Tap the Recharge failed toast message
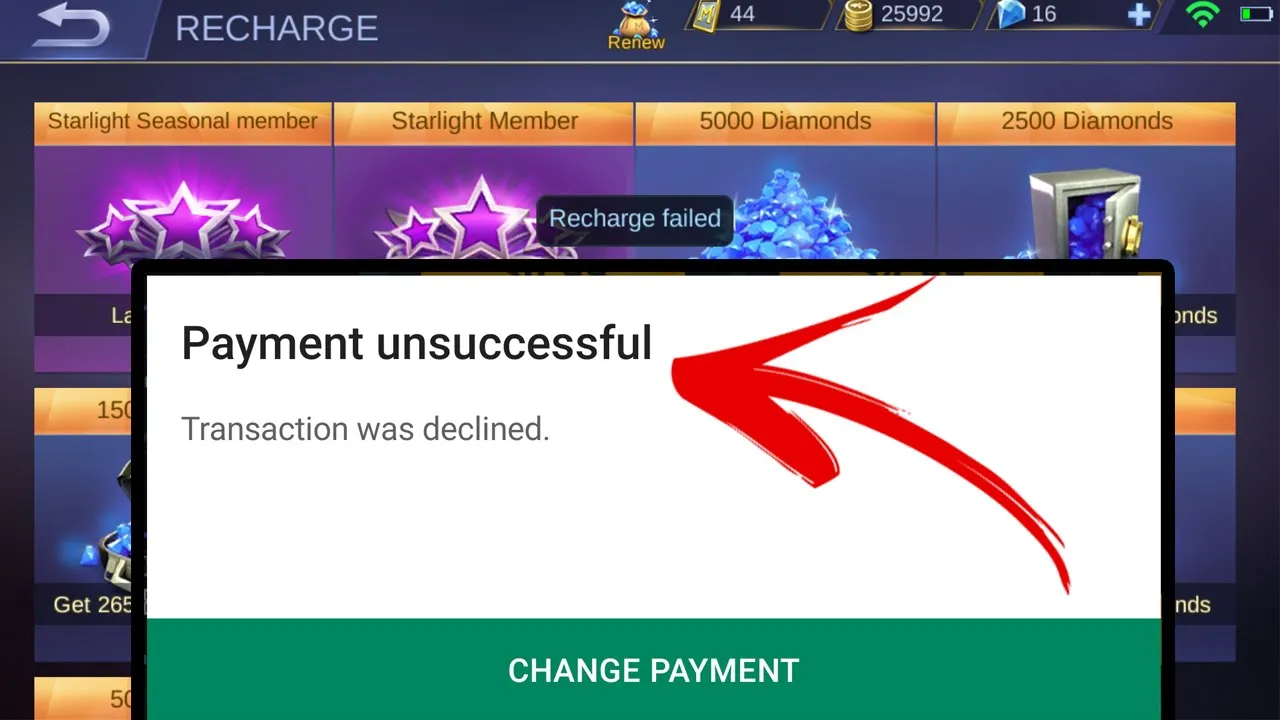 pyautogui.click(x=635, y=219)
